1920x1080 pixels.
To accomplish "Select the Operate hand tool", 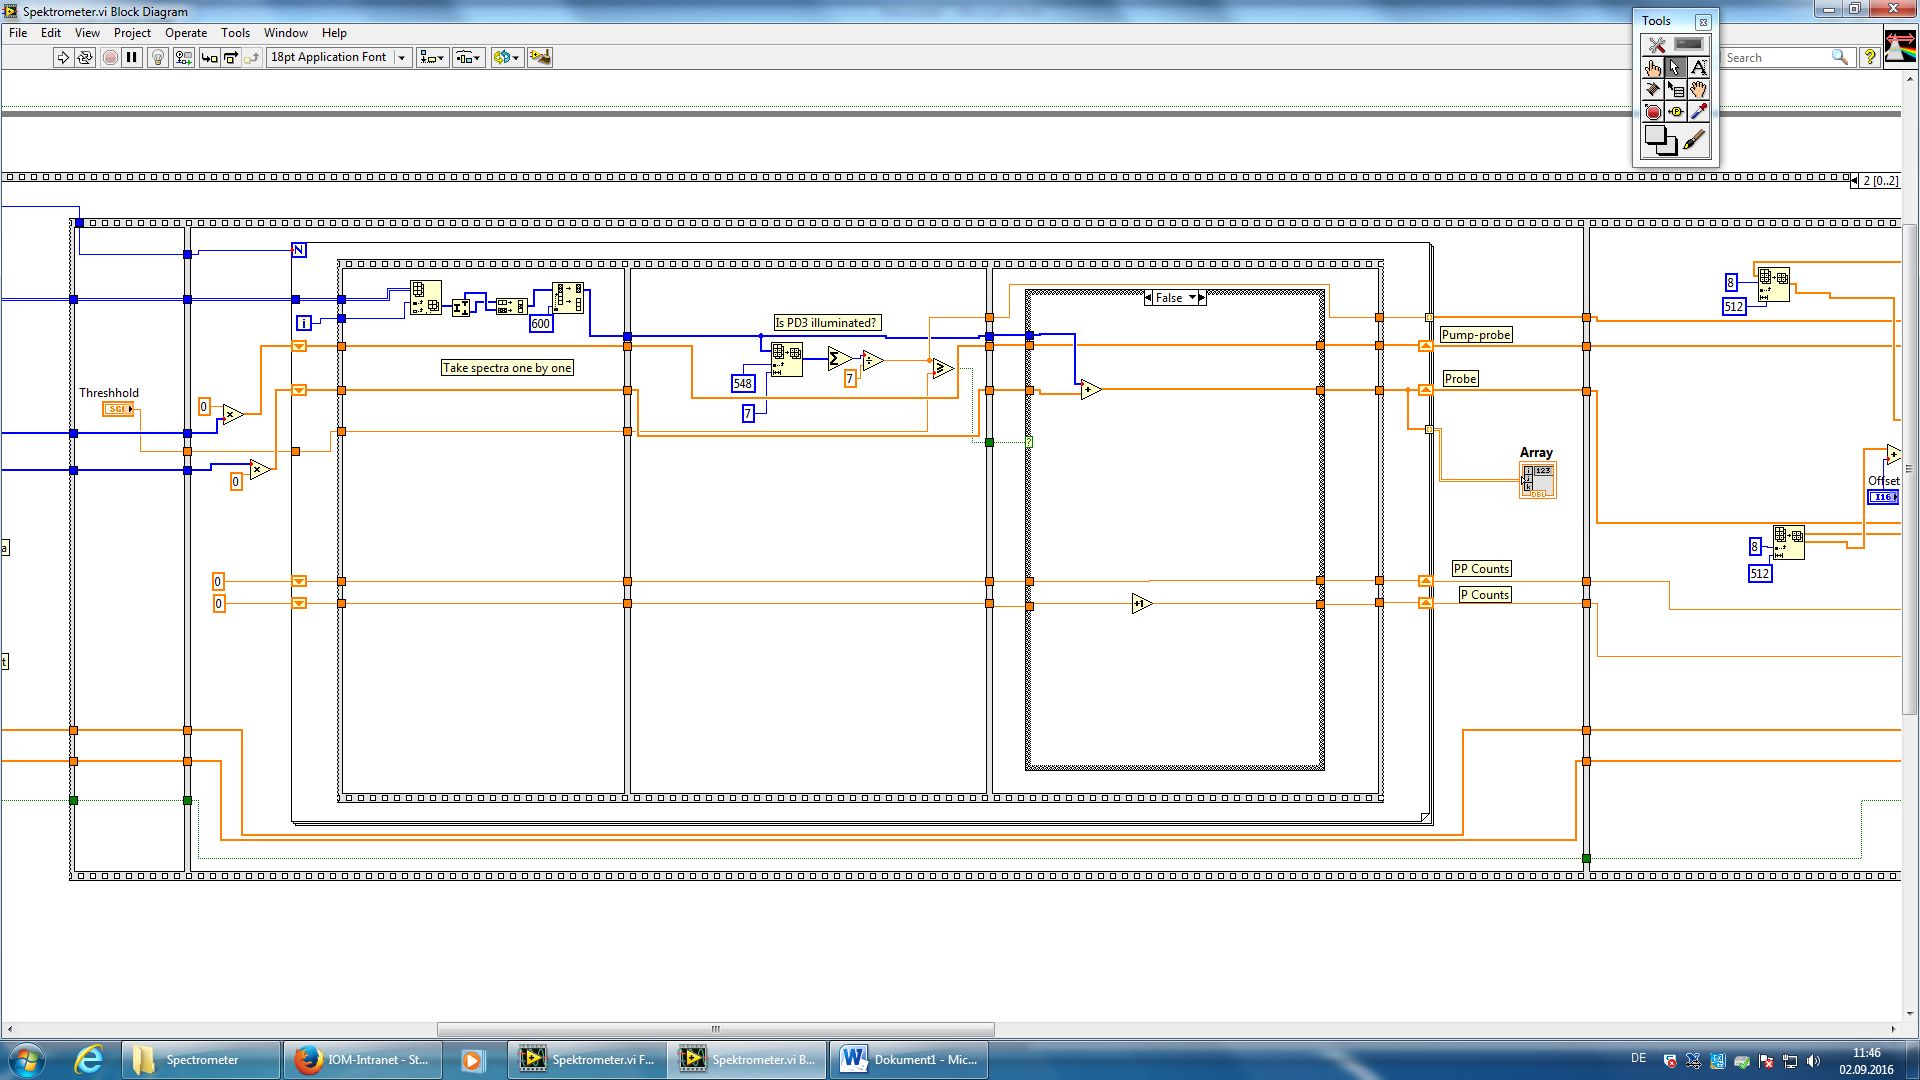I will pyautogui.click(x=1652, y=68).
